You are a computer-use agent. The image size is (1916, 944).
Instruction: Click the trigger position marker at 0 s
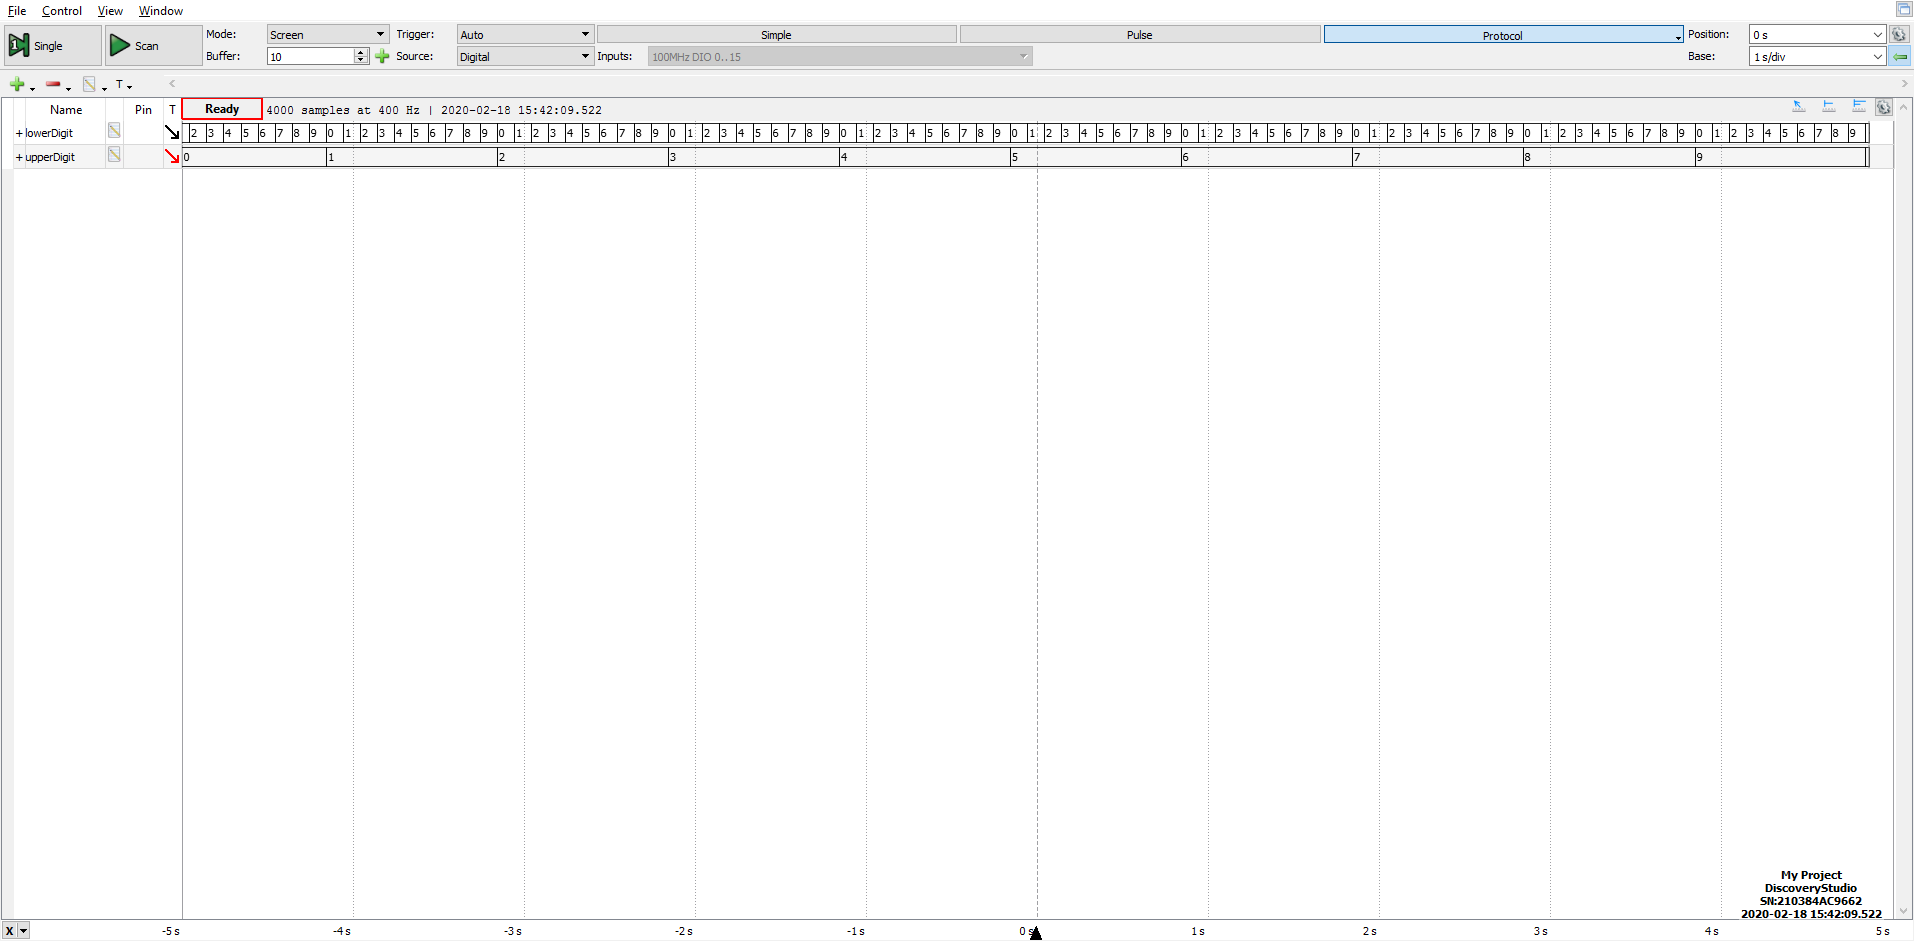pyautogui.click(x=1036, y=933)
